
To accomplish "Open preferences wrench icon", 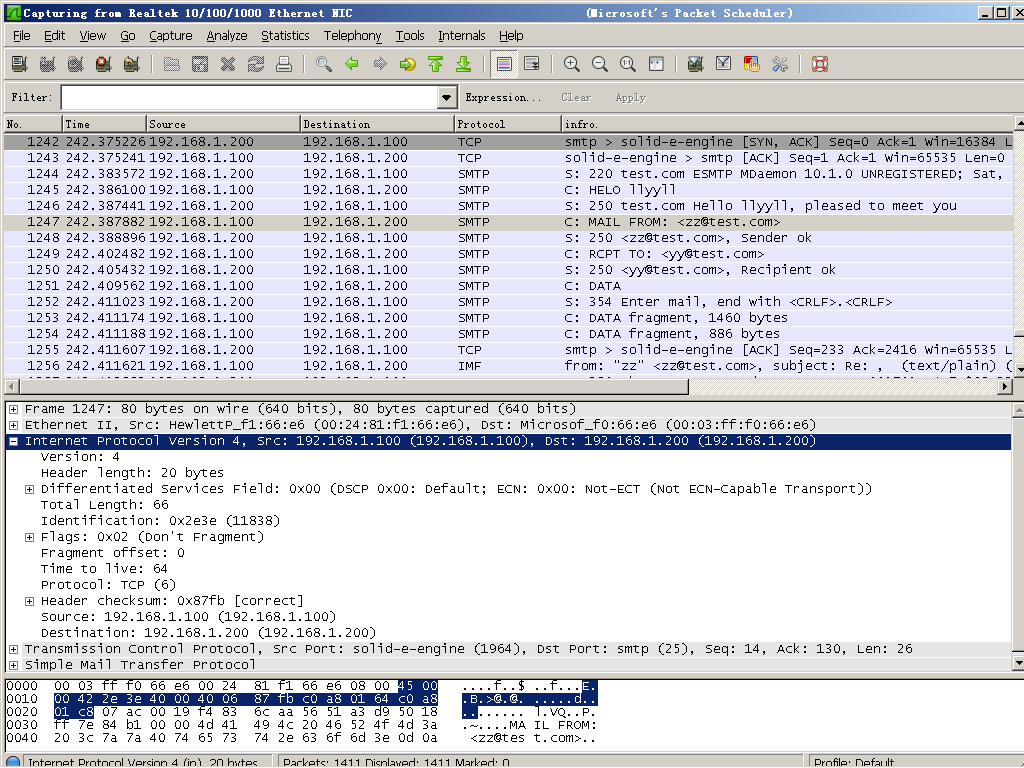I will (780, 64).
